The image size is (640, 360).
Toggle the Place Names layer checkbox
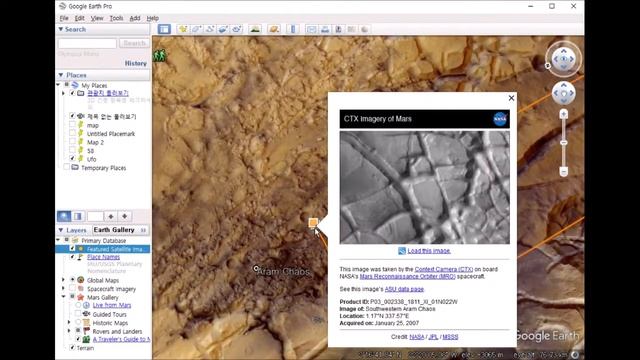[x=72, y=257]
